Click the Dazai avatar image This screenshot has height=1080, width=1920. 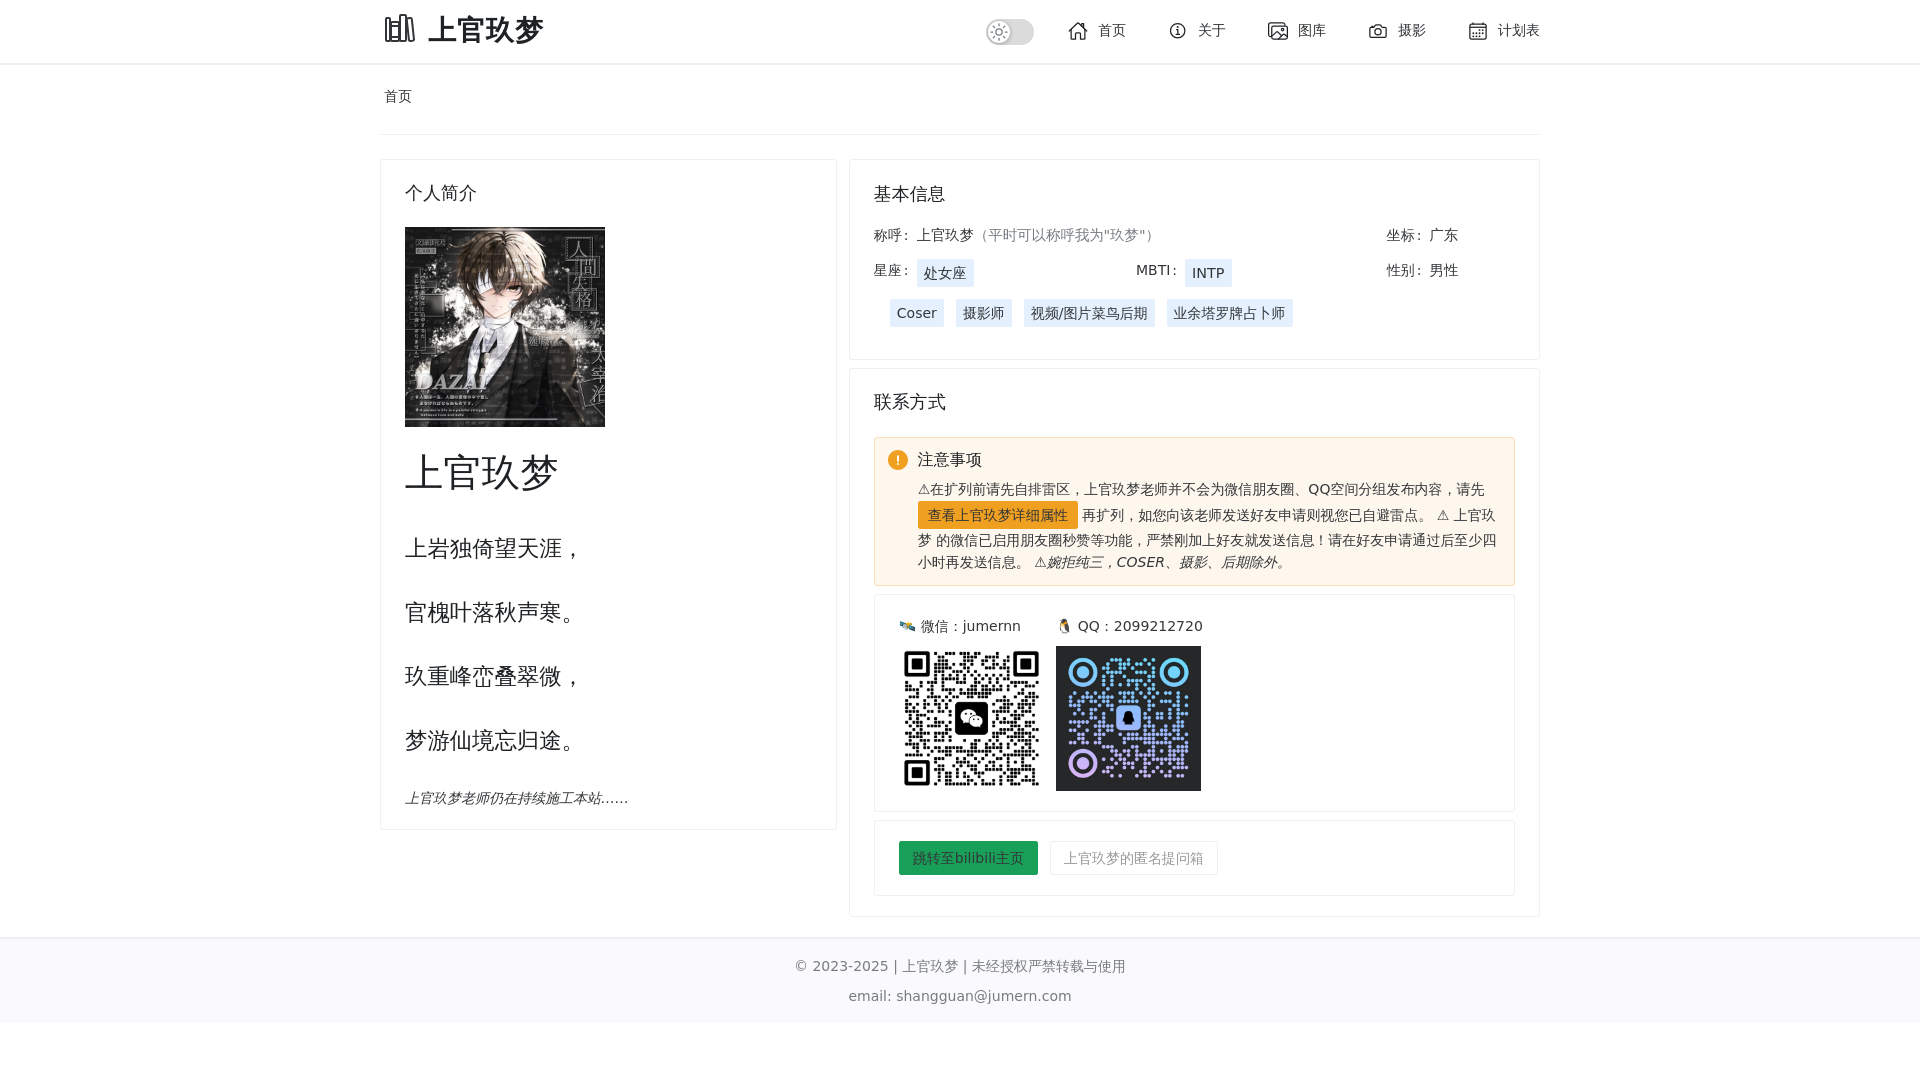(x=505, y=327)
